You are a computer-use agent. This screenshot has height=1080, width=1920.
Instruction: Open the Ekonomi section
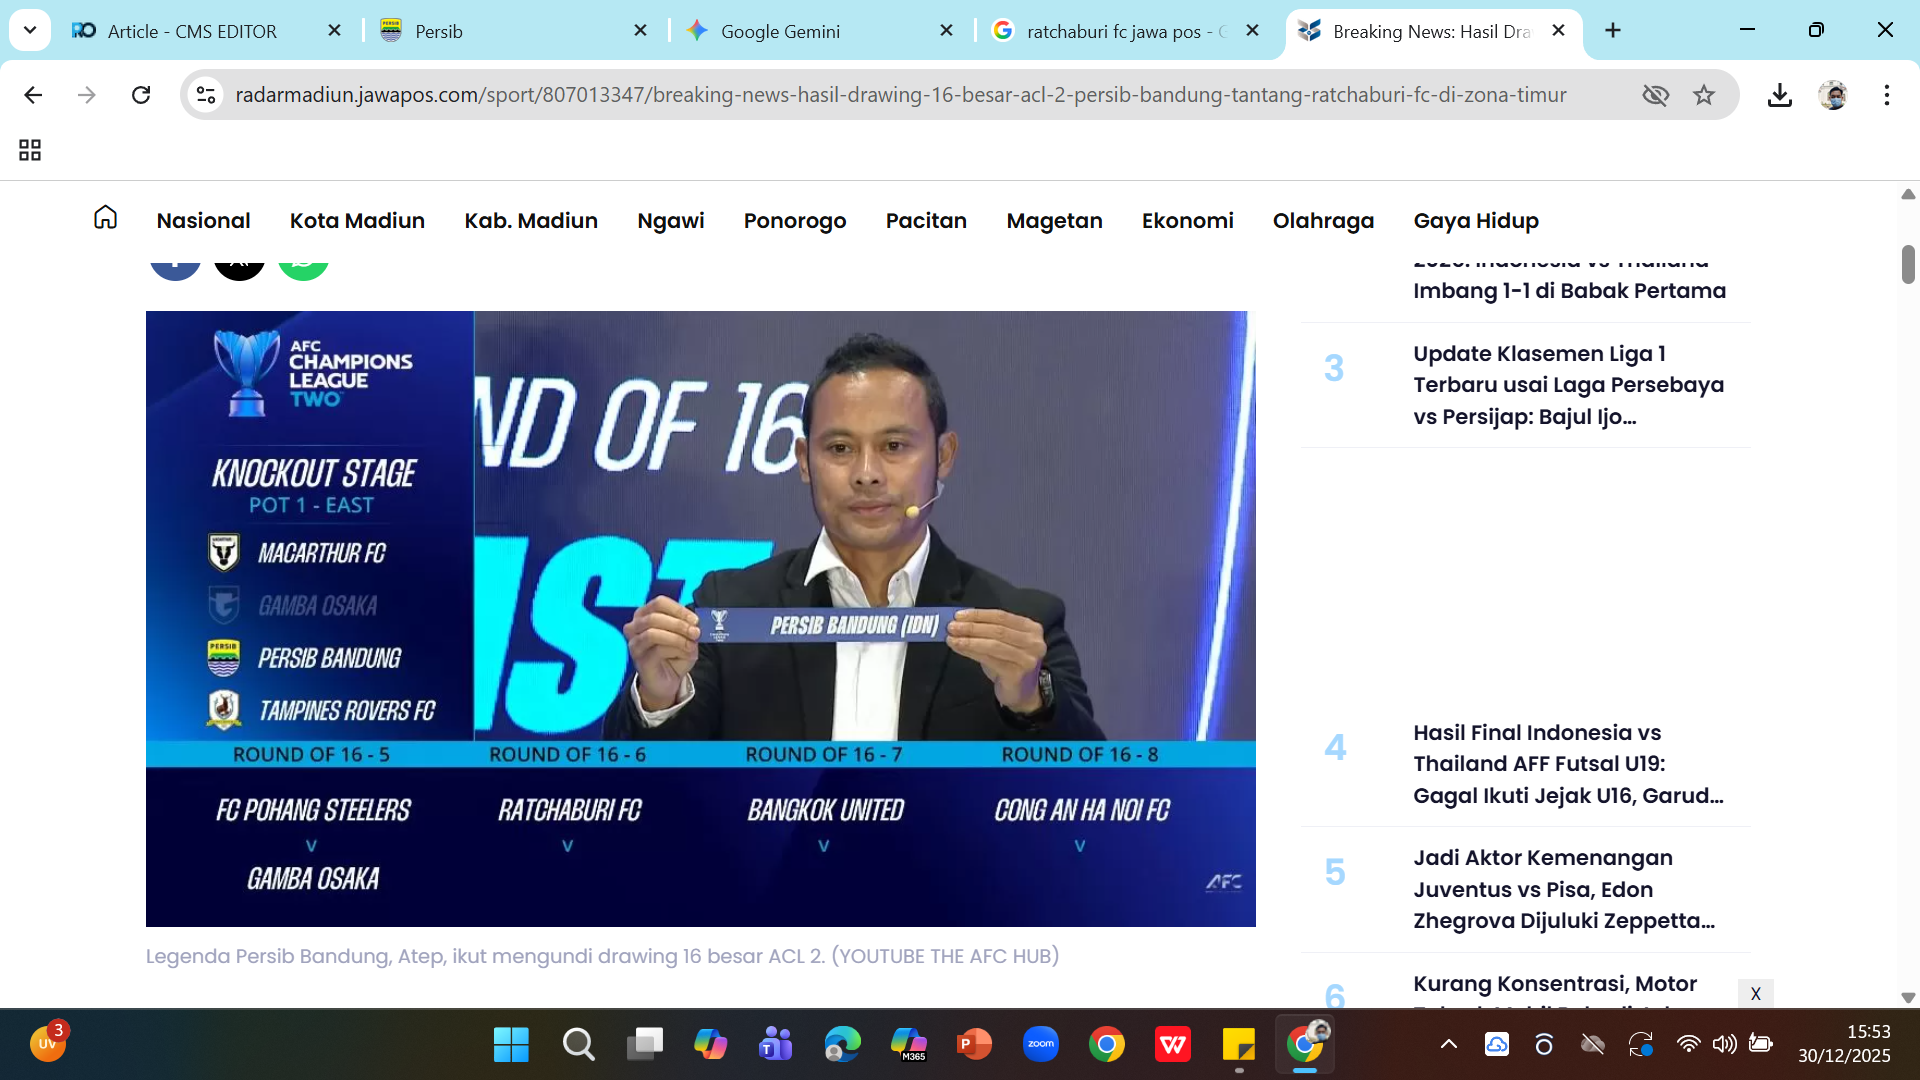(1188, 220)
